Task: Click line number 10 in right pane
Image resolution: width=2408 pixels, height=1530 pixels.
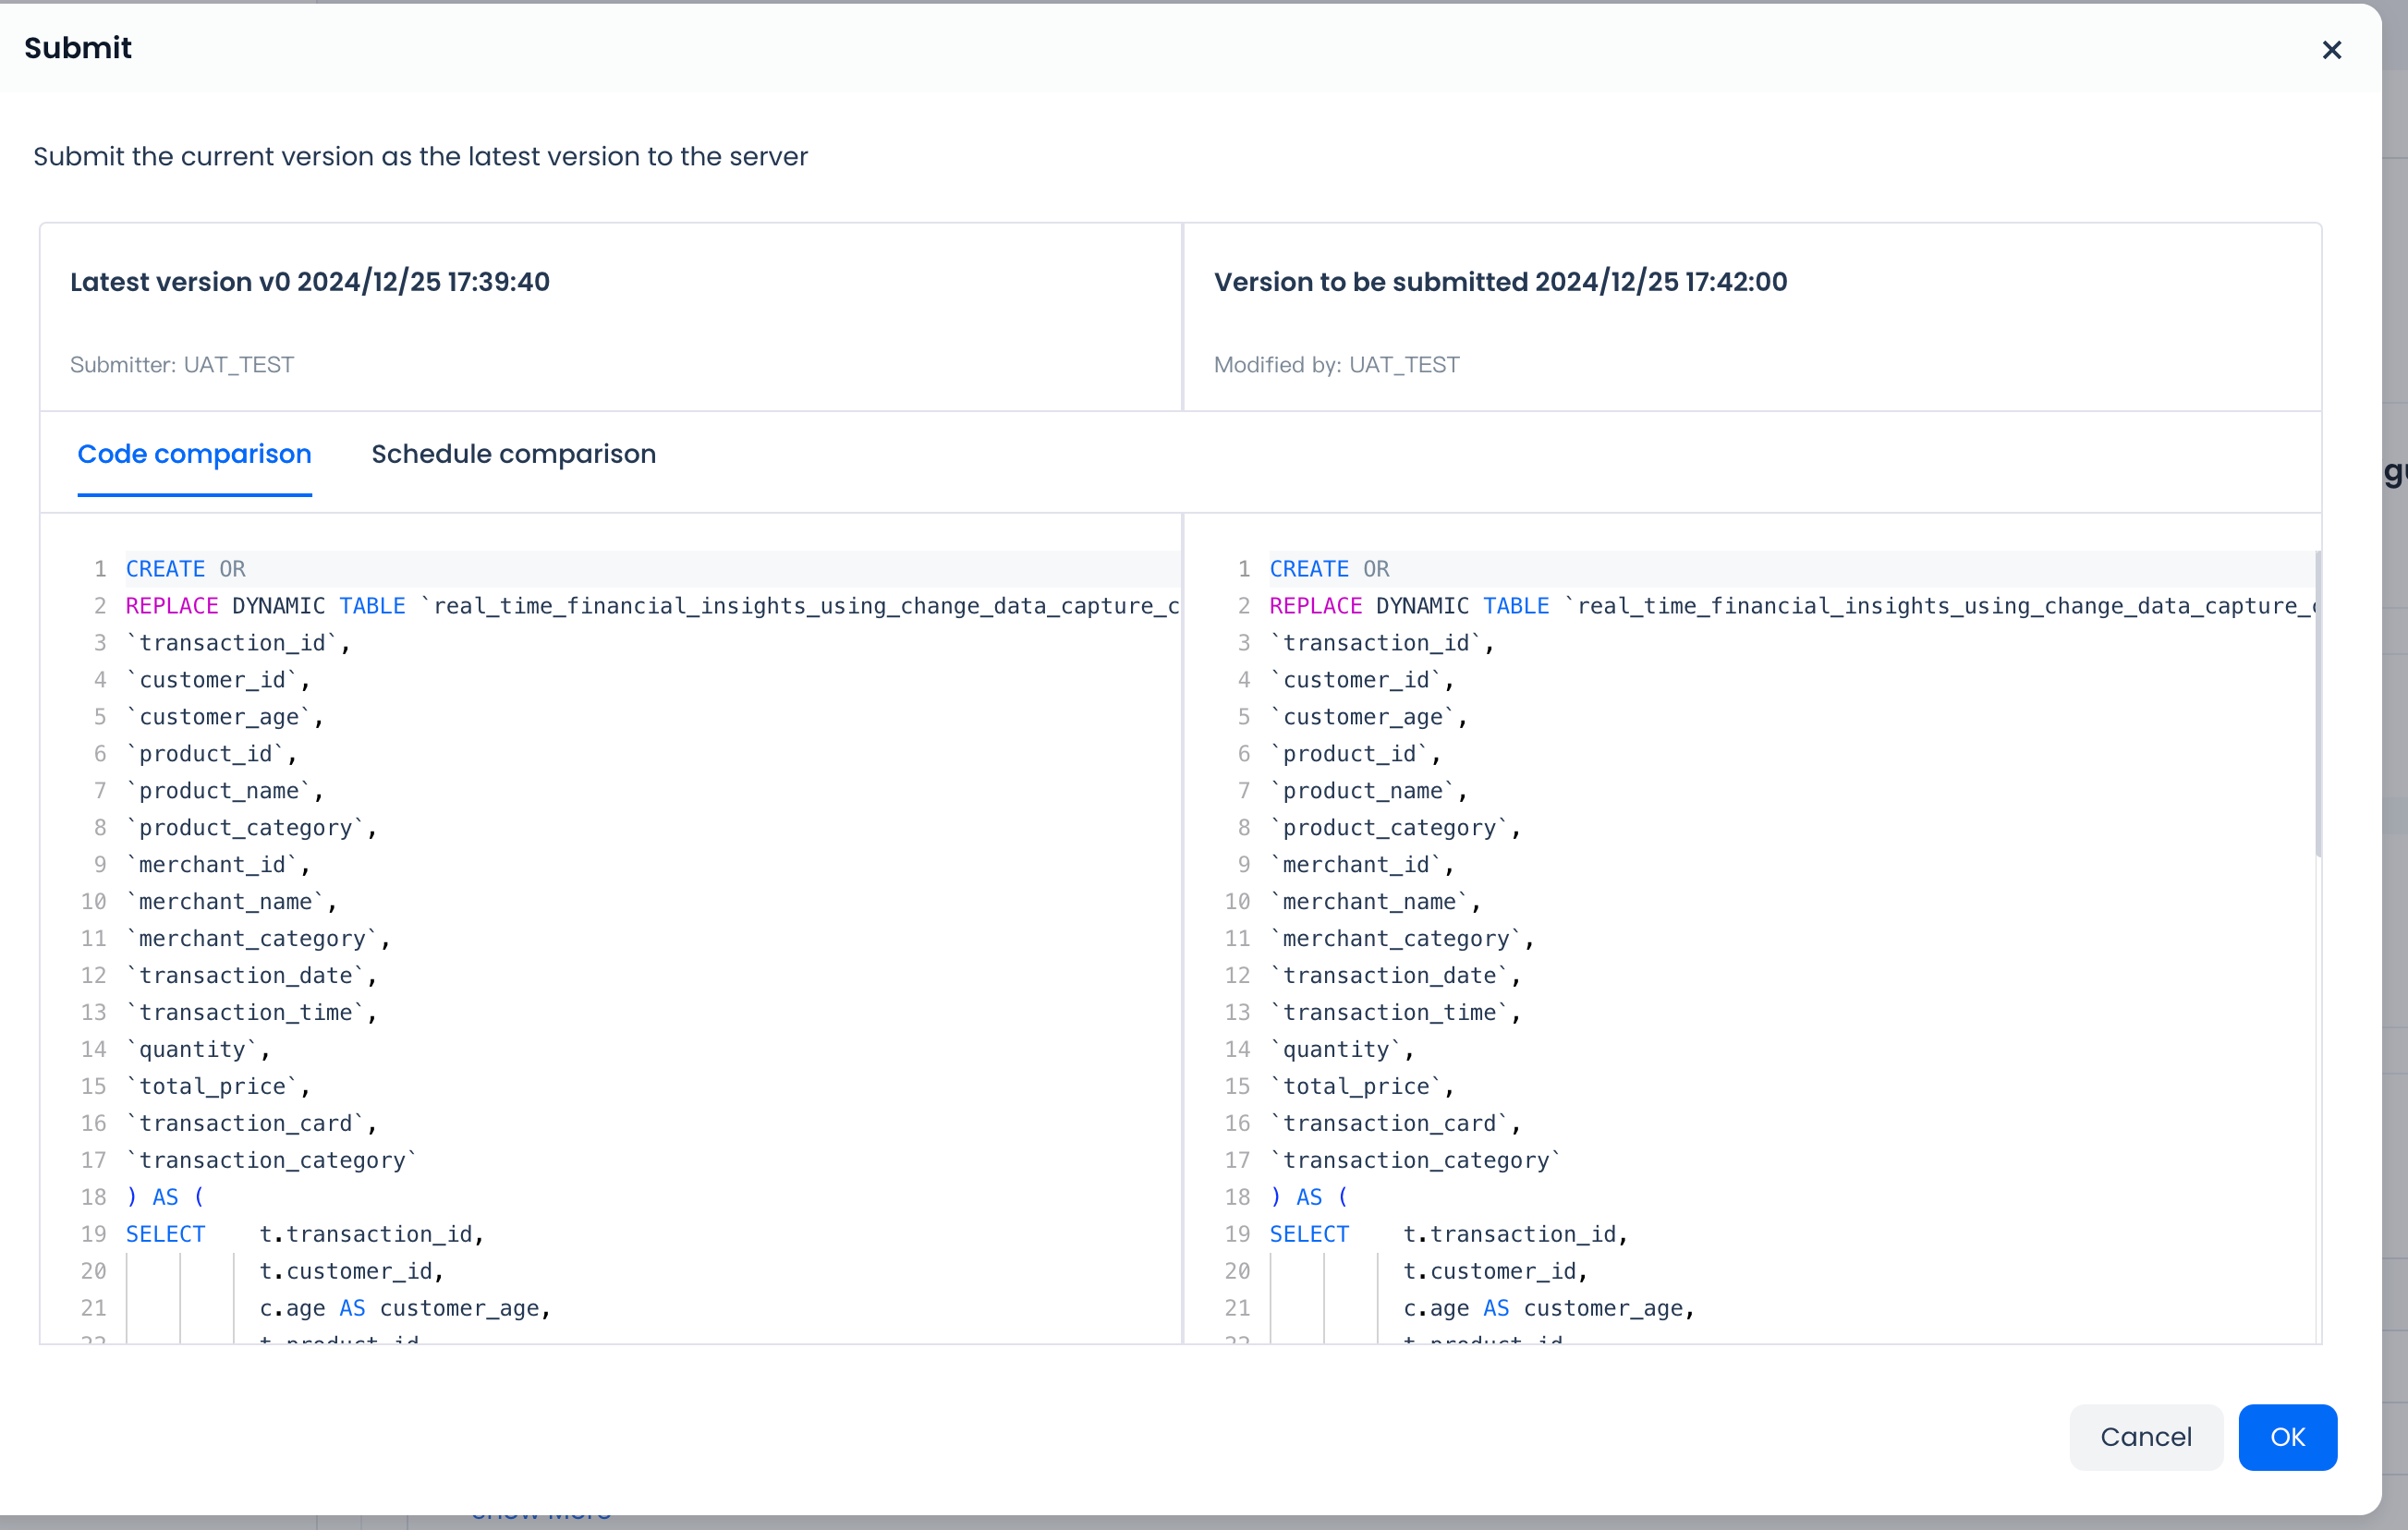Action: click(1237, 902)
